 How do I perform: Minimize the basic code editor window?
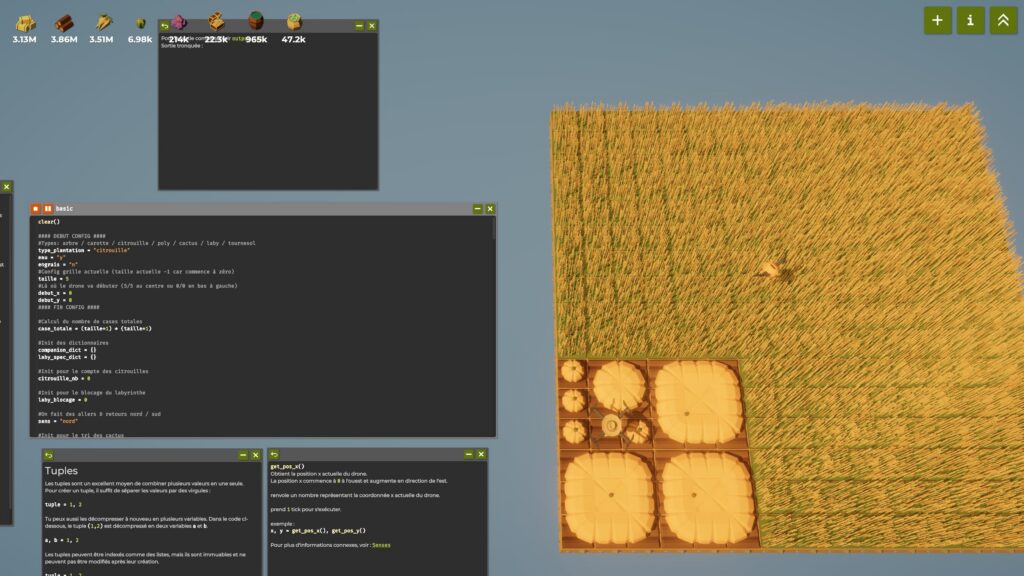[x=477, y=208]
